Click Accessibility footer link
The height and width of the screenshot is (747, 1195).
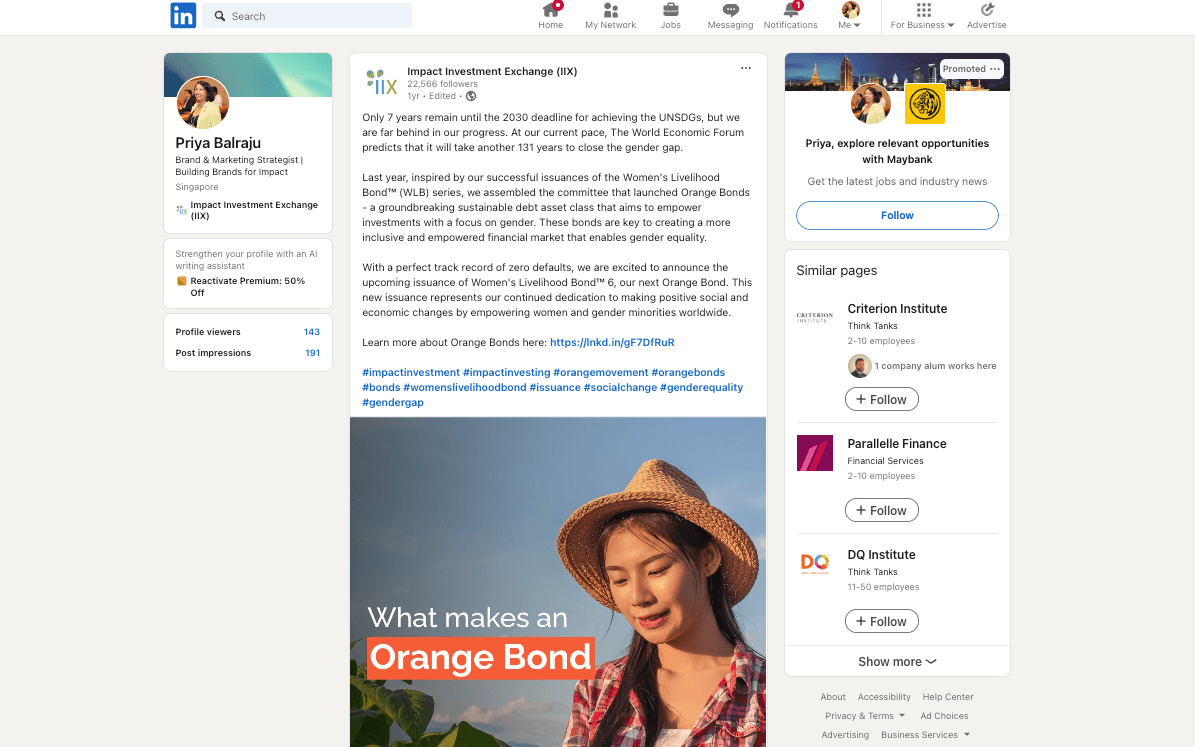point(884,697)
